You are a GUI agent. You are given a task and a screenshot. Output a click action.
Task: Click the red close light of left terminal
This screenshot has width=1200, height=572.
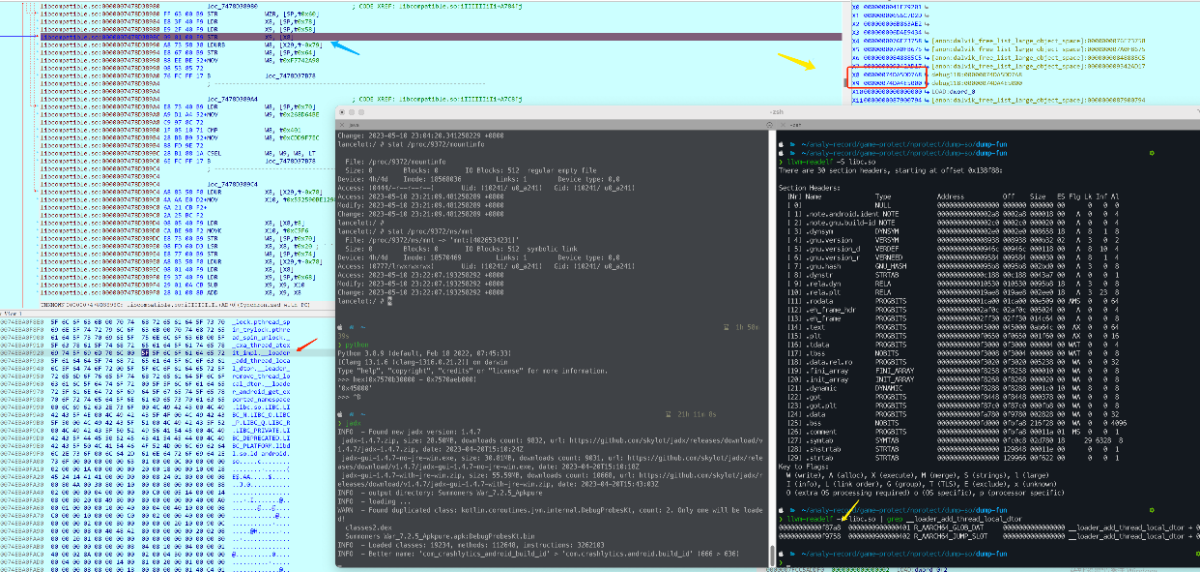point(342,112)
